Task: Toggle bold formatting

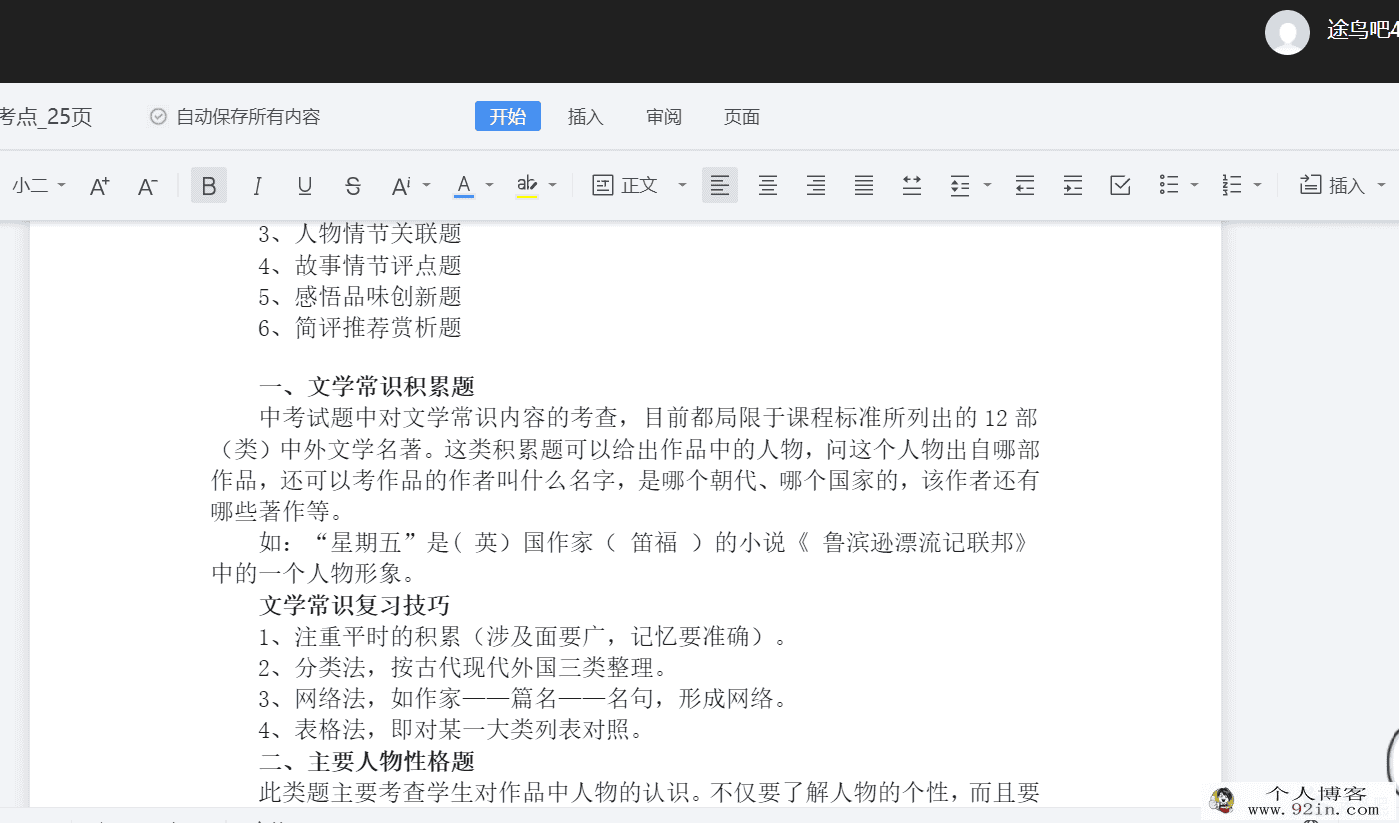Action: pyautogui.click(x=209, y=186)
